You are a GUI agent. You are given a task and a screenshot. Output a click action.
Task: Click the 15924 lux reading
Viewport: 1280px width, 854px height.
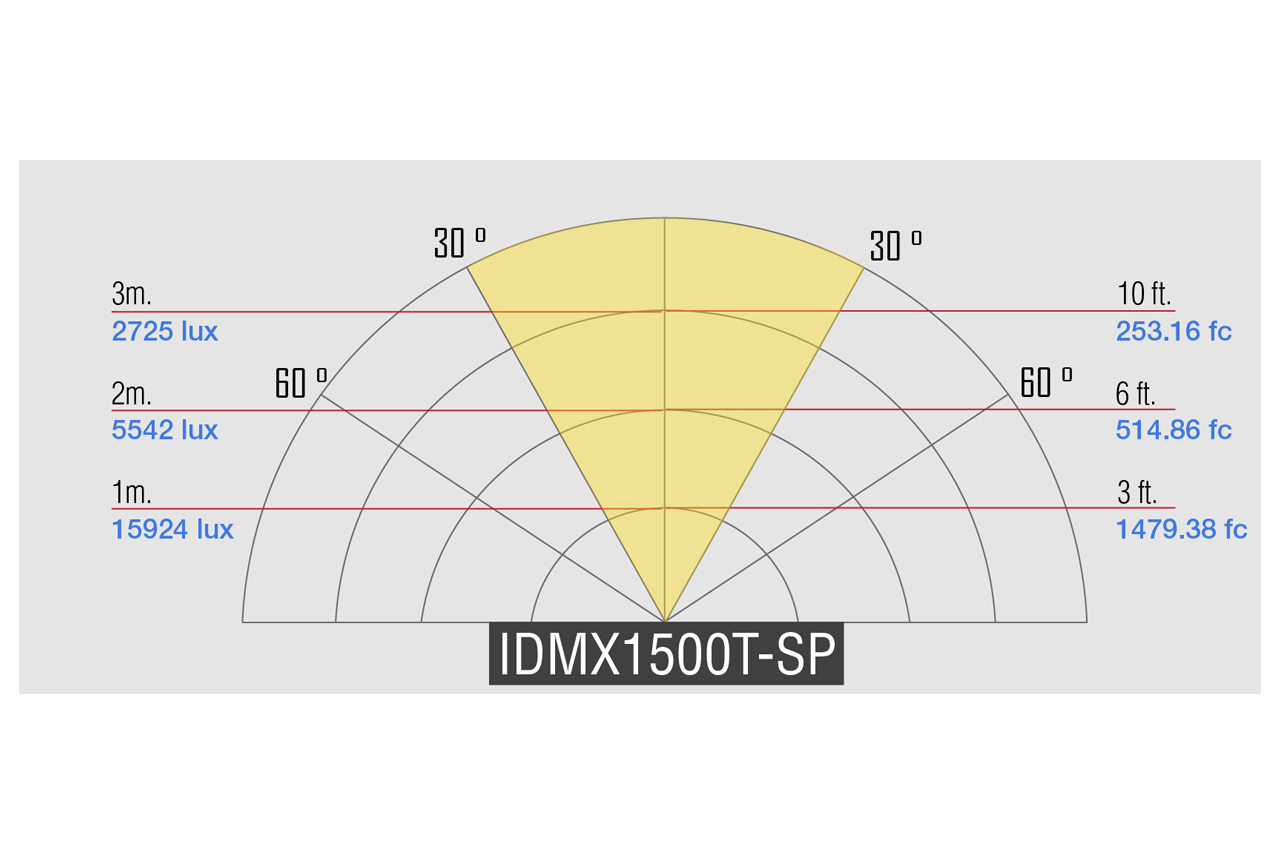173,529
